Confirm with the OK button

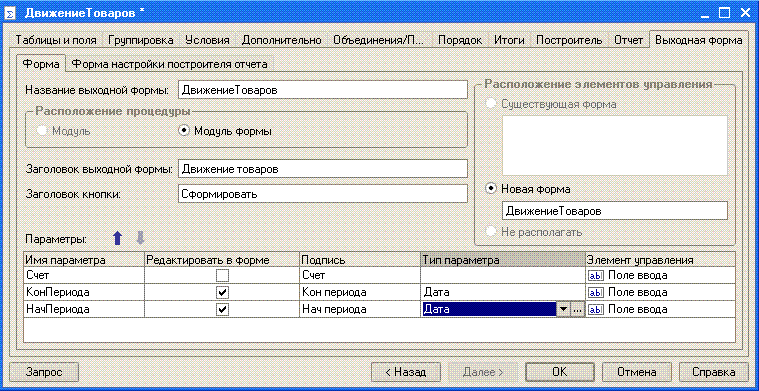click(x=560, y=372)
